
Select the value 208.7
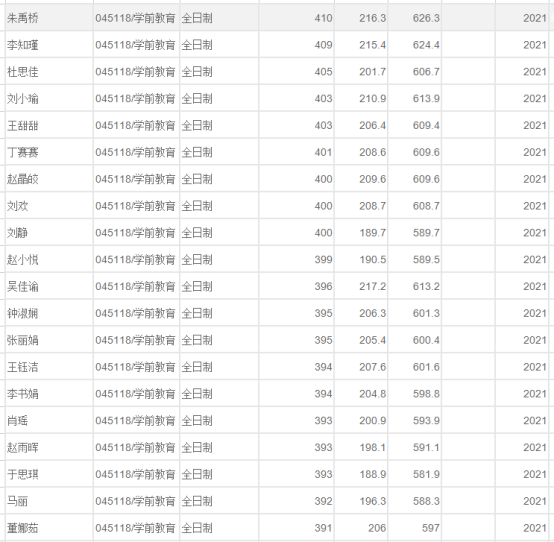373,206
